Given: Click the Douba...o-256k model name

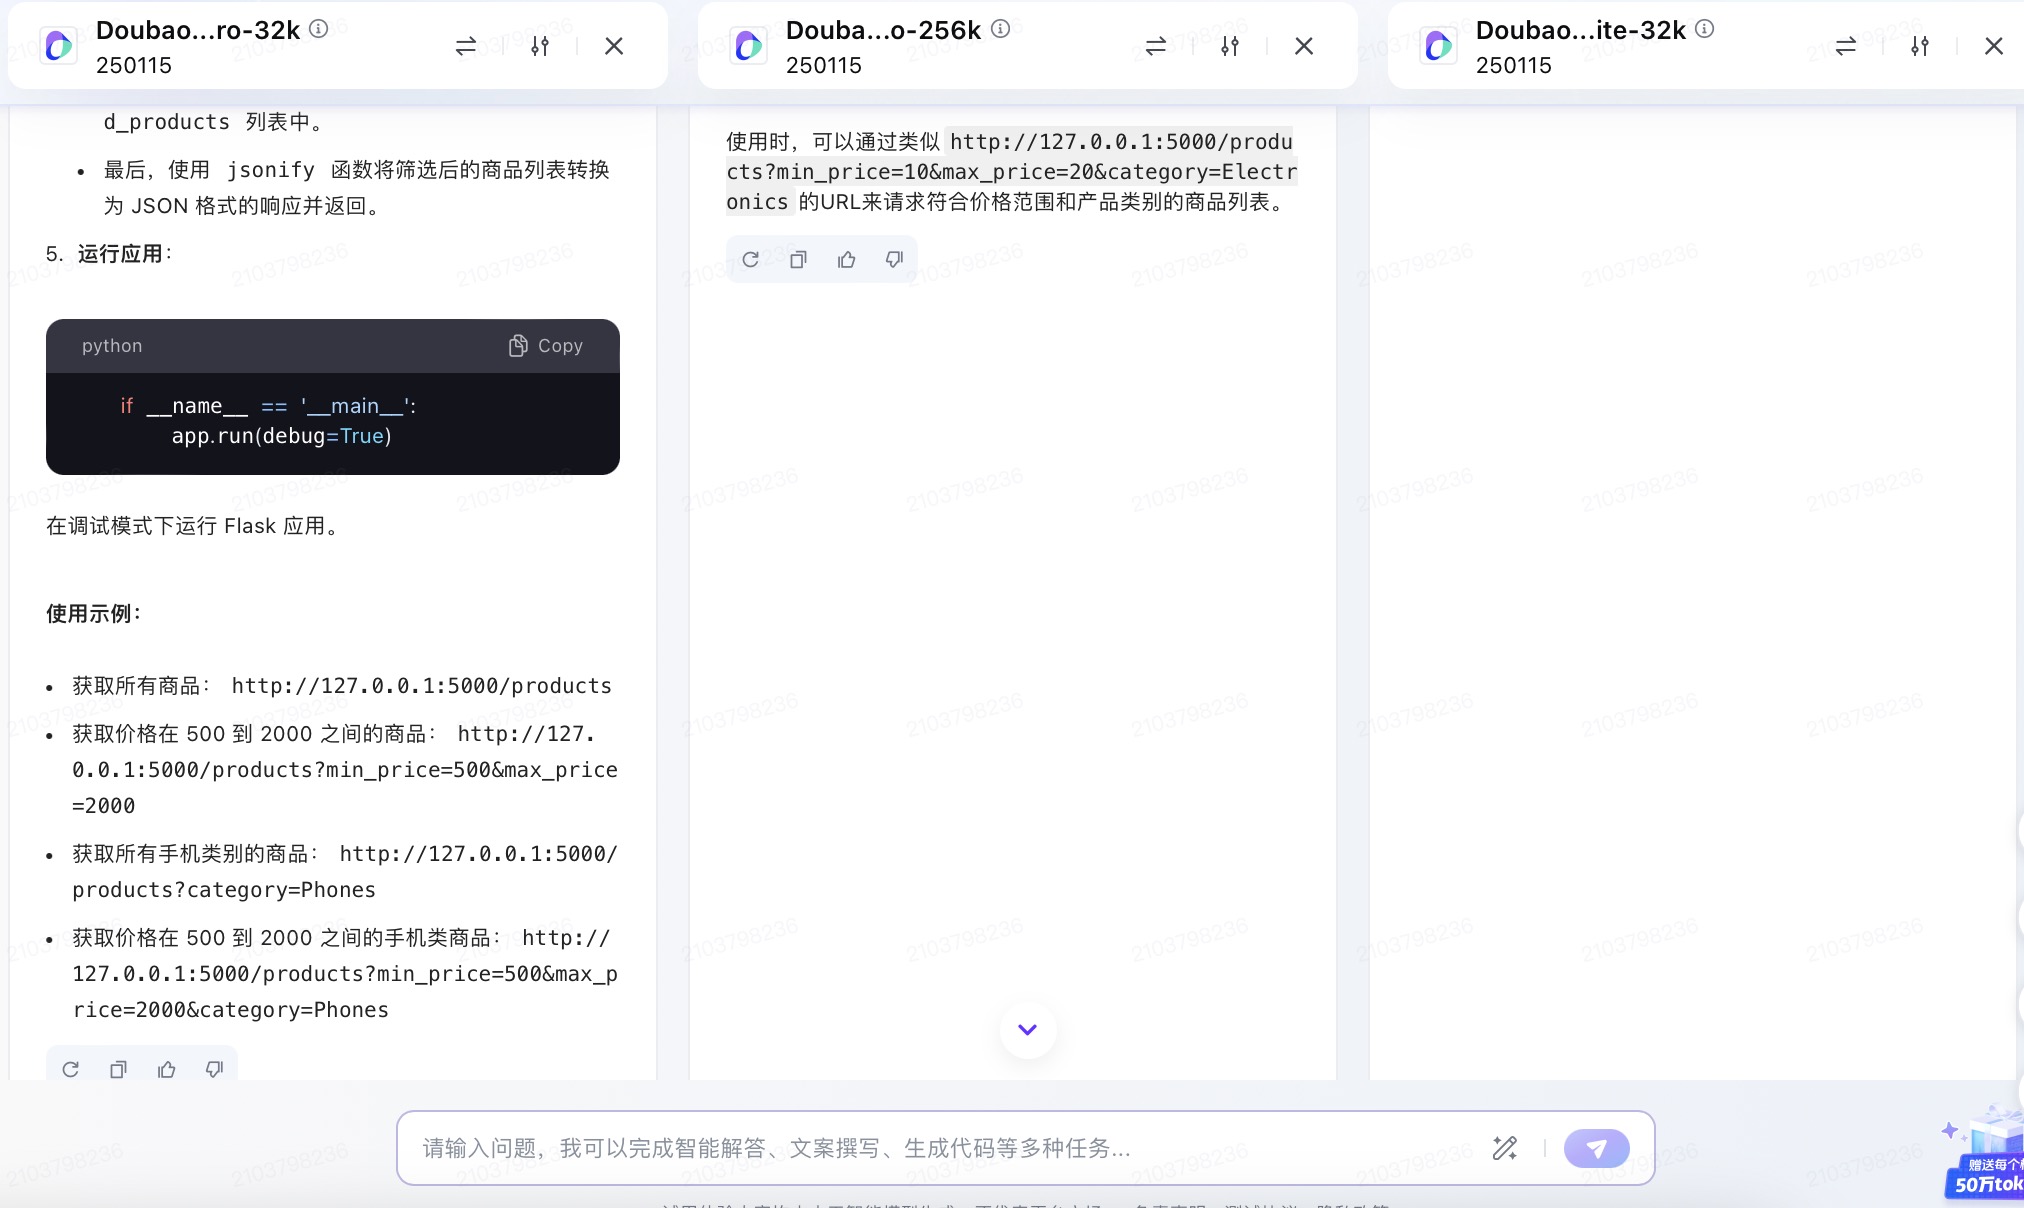Looking at the screenshot, I should [883, 31].
